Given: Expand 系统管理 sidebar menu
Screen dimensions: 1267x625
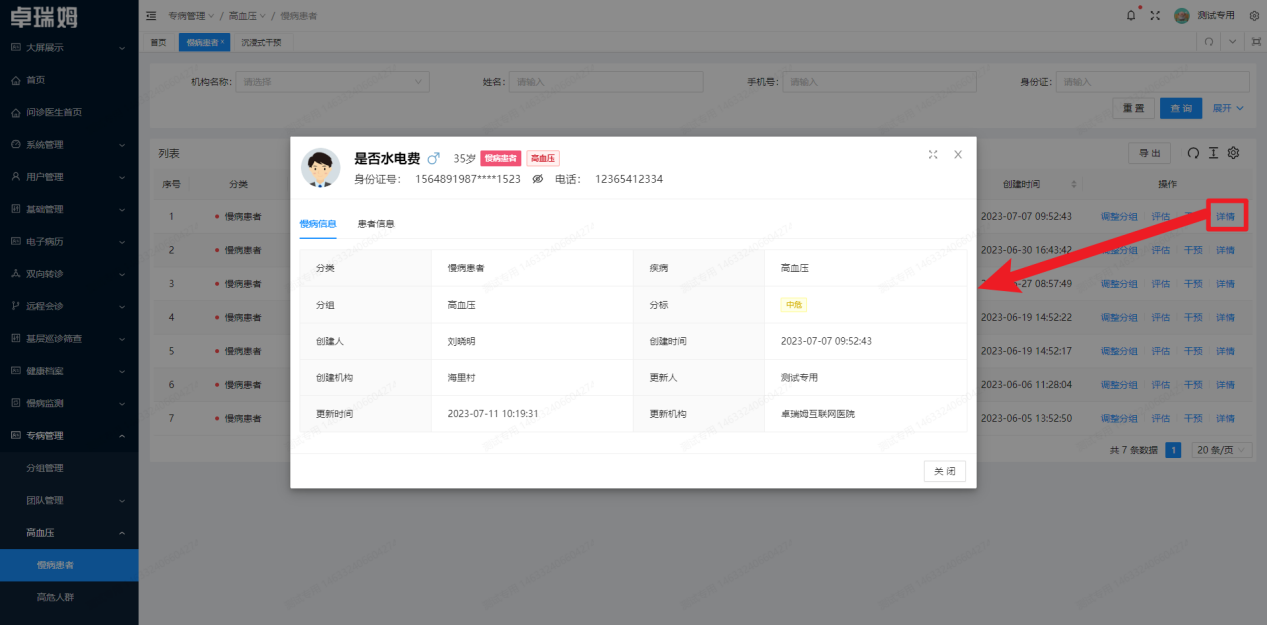Looking at the screenshot, I should 69,144.
